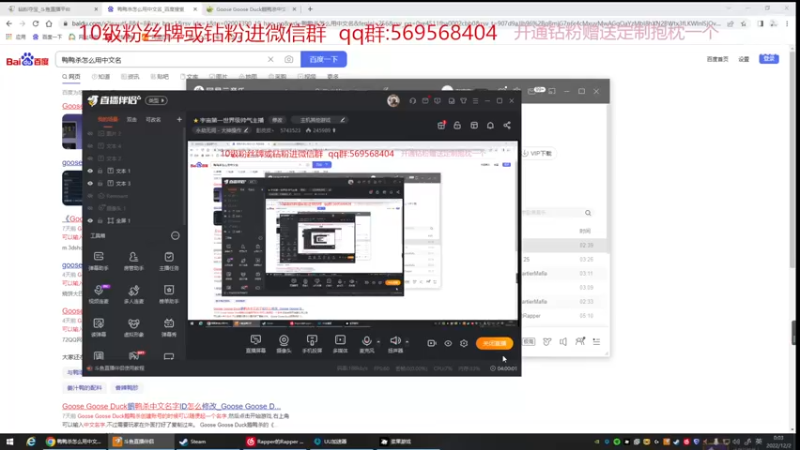Screen dimensions: 800x450
Task: Open the hamburger menu in 直播伴侣 title bar
Action: (476, 101)
